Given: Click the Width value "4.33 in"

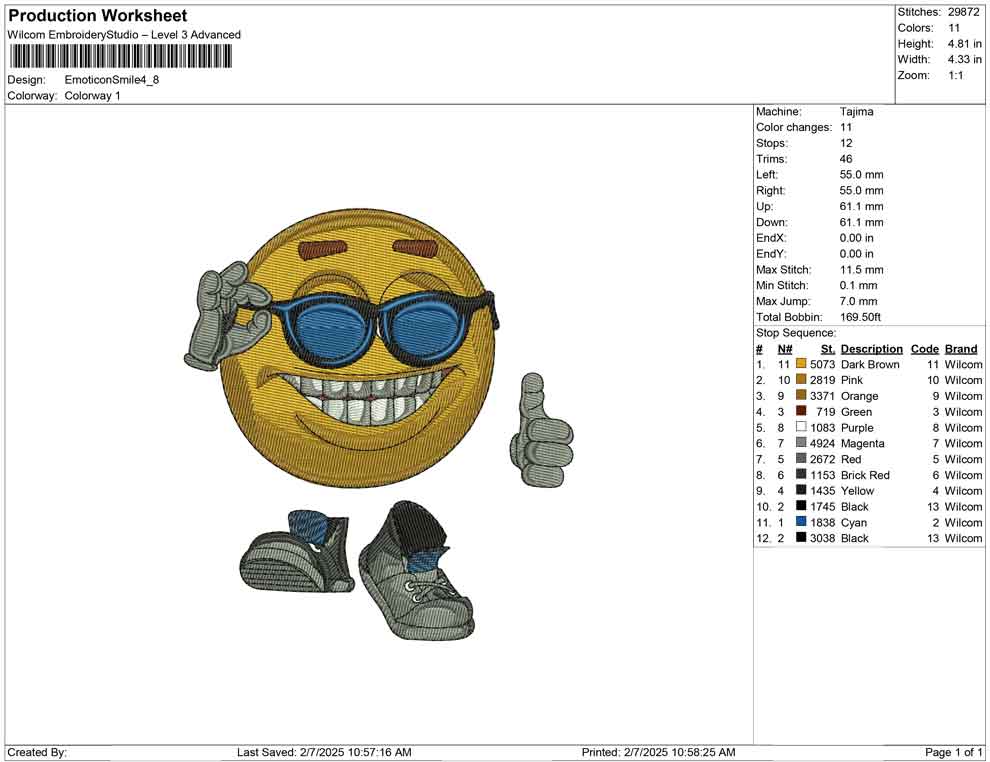Looking at the screenshot, I should (965, 59).
